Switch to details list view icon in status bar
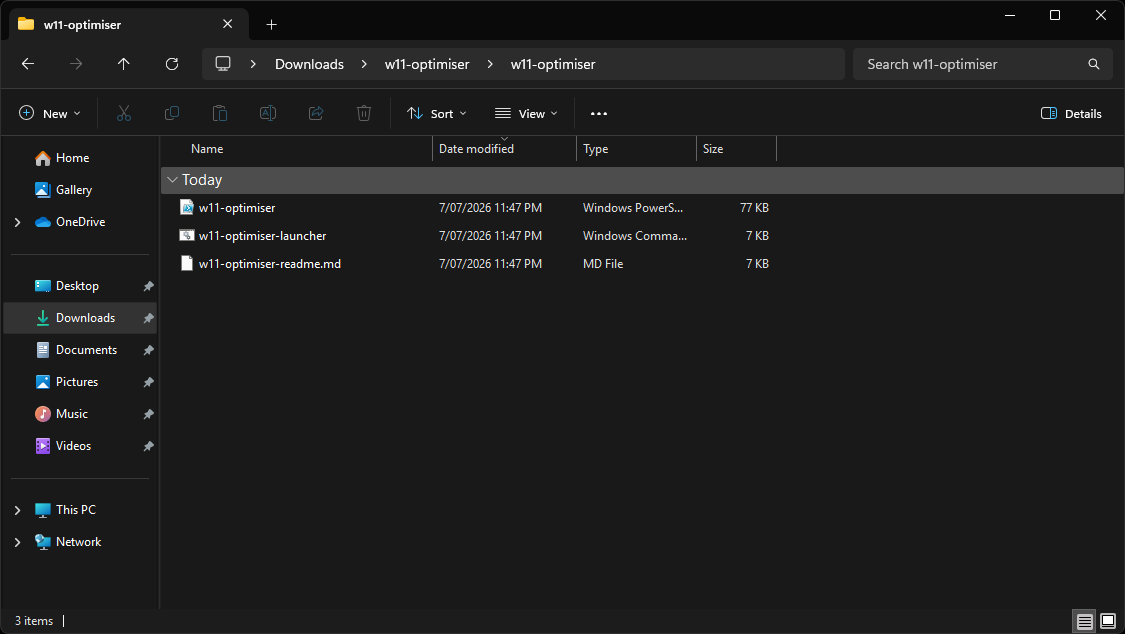Viewport: 1125px width, 634px height. click(1085, 621)
